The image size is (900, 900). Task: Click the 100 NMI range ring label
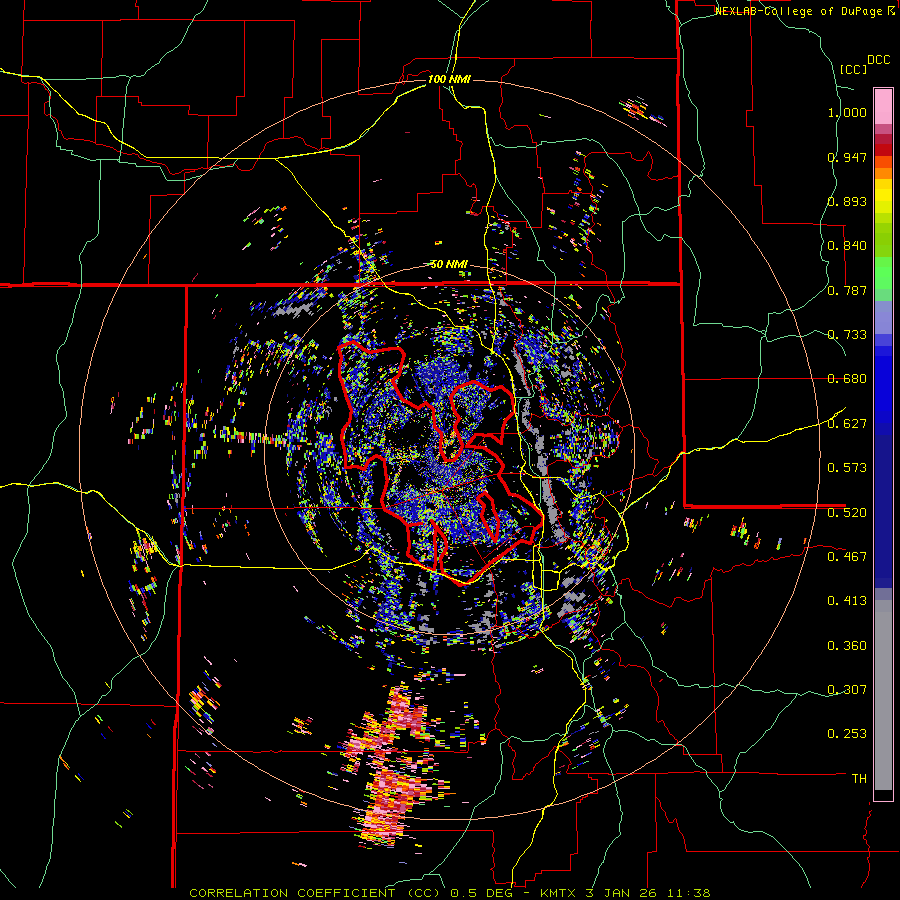pos(449,79)
